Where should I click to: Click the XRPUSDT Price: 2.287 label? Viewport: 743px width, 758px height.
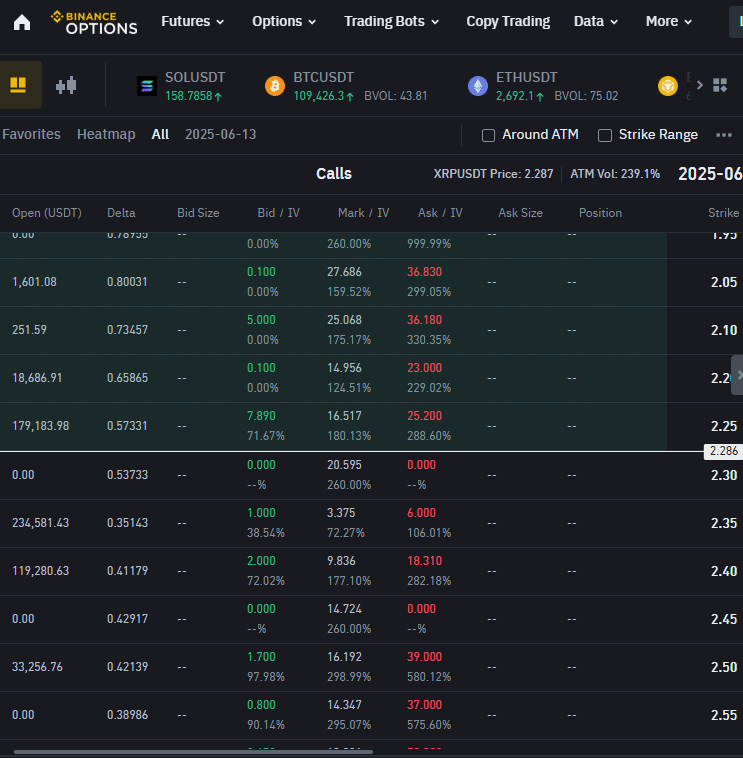(x=493, y=174)
